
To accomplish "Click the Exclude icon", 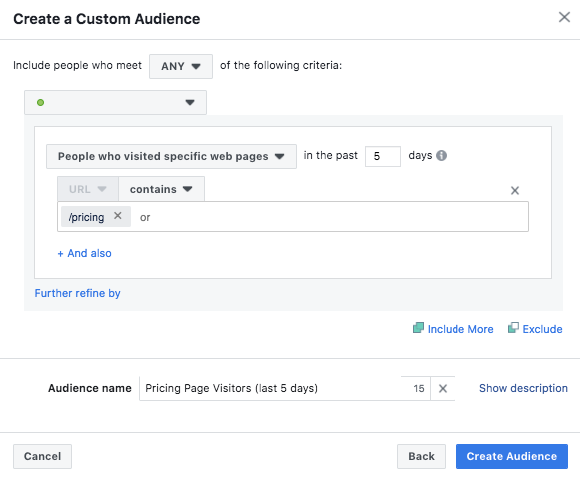I will (x=513, y=328).
